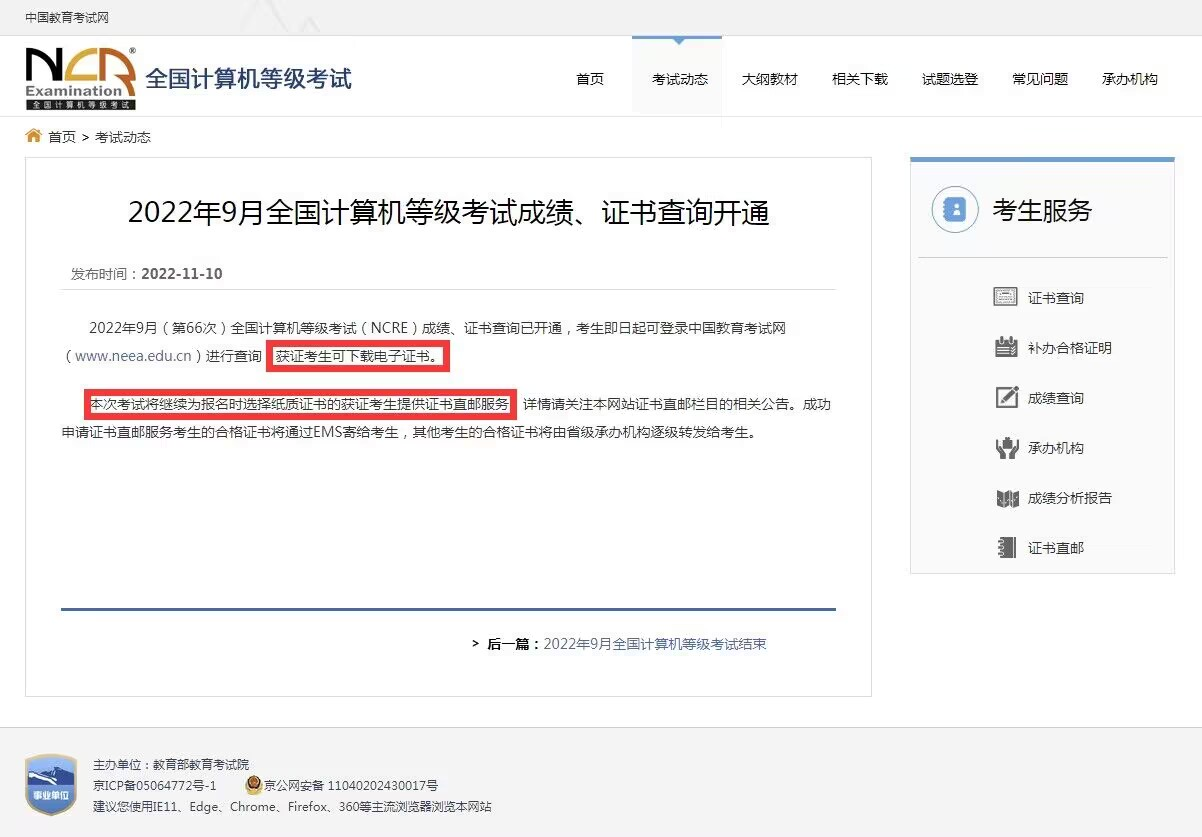Open 试题选登 in top navigation
The image size is (1202, 837).
coord(949,79)
